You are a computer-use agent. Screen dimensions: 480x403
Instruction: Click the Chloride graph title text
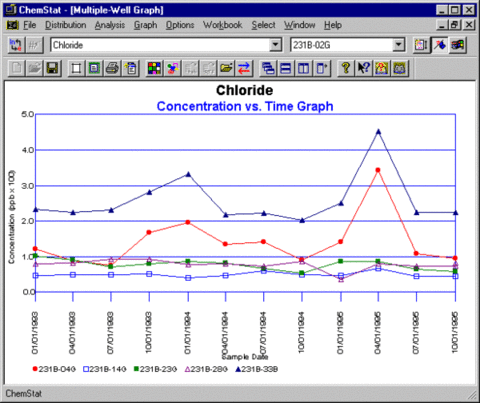tap(245, 90)
